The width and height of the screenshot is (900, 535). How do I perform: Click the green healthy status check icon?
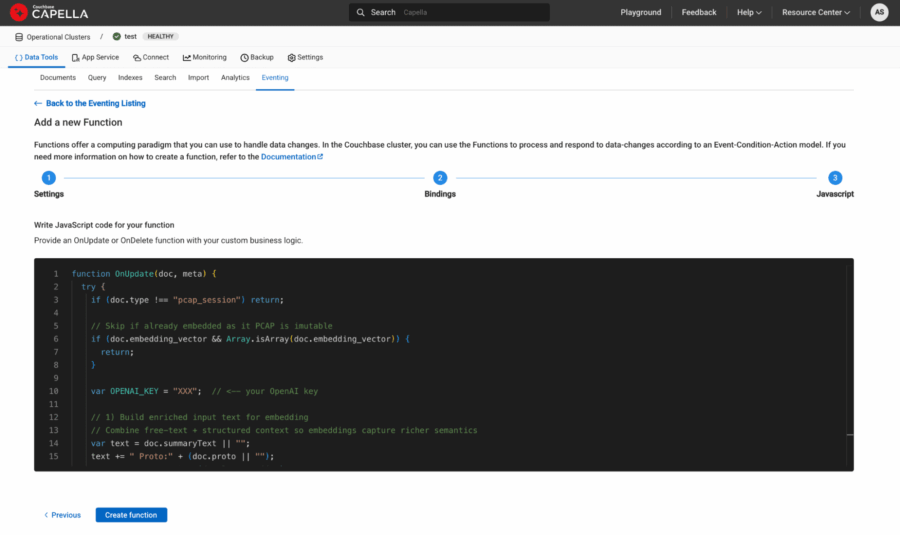tap(117, 36)
